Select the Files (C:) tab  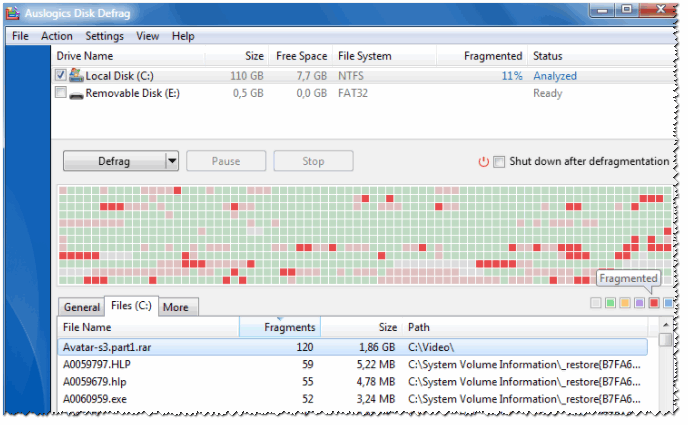coord(131,305)
